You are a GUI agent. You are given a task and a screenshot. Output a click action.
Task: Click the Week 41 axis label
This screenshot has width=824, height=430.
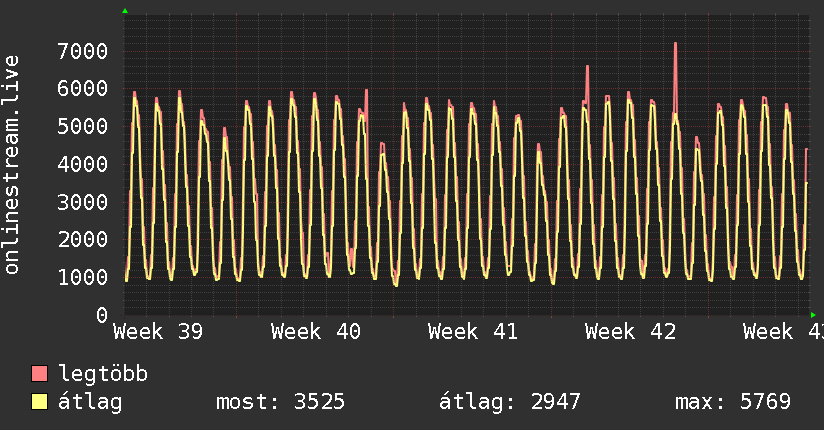[x=473, y=332]
